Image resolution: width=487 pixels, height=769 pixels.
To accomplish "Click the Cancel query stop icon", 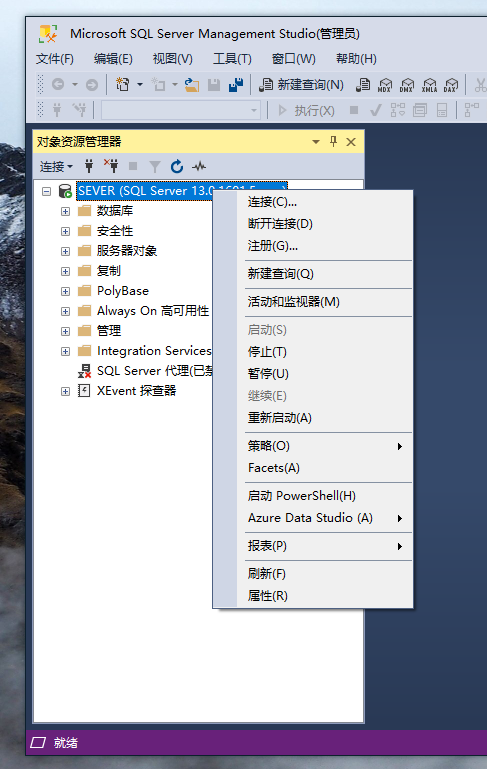I will (354, 110).
